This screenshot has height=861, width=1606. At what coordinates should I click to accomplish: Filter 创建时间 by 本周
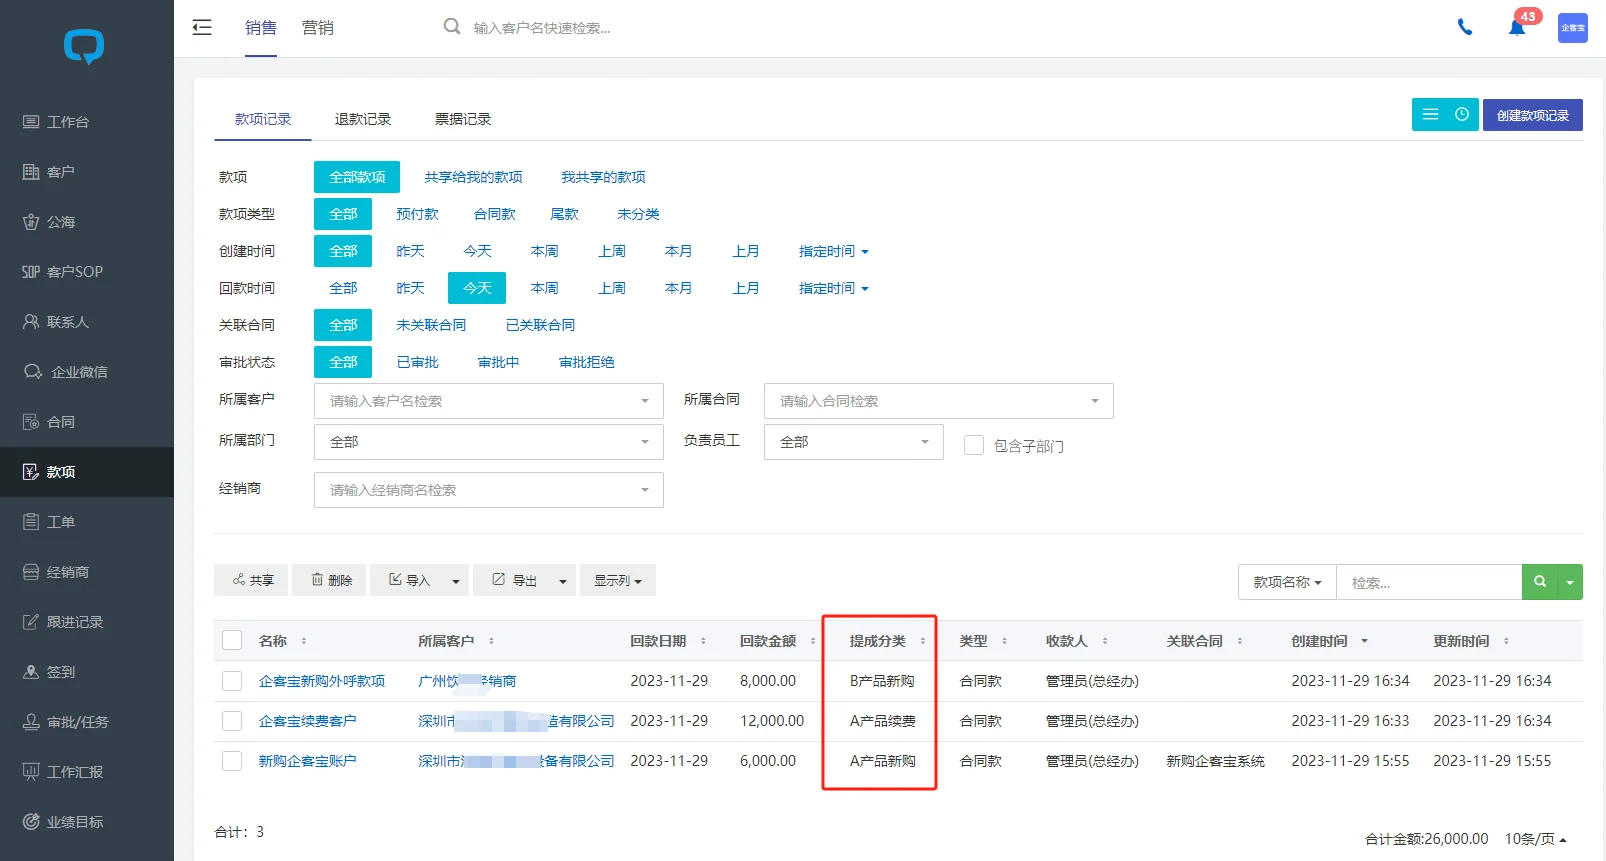(x=544, y=251)
